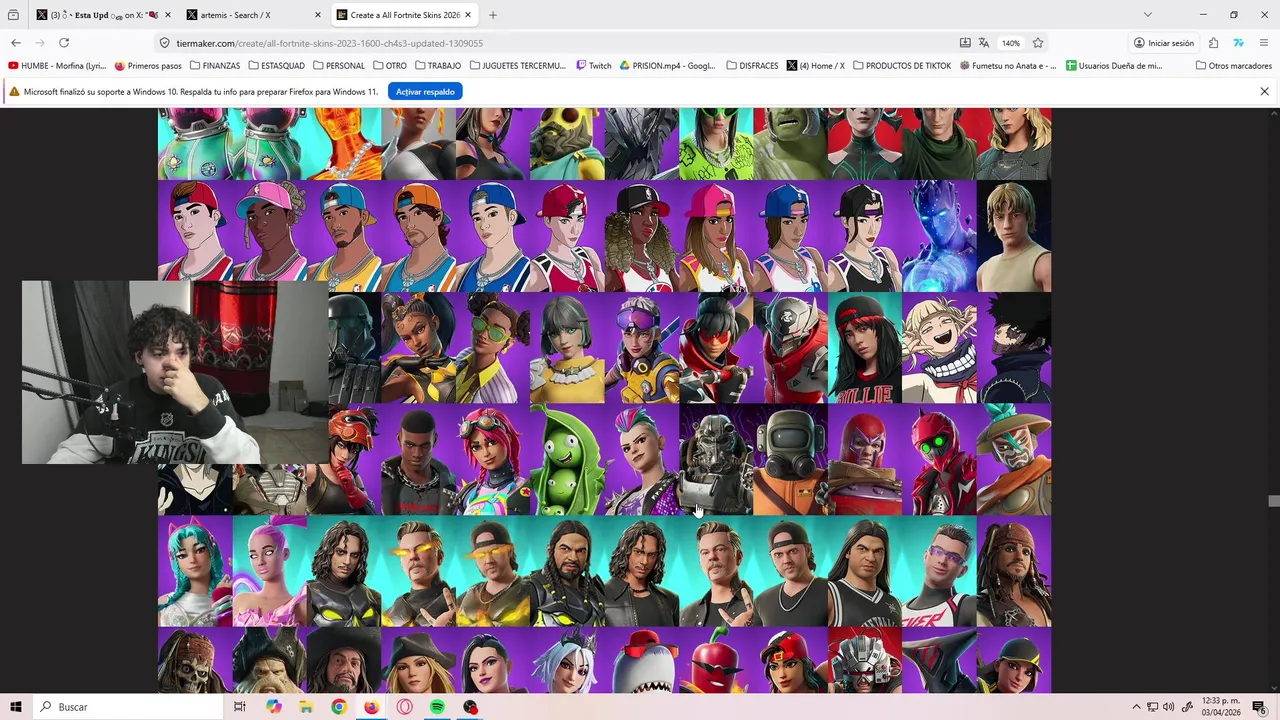Select the Jack Sparrow pirate skin thumbnail

coord(1014,572)
